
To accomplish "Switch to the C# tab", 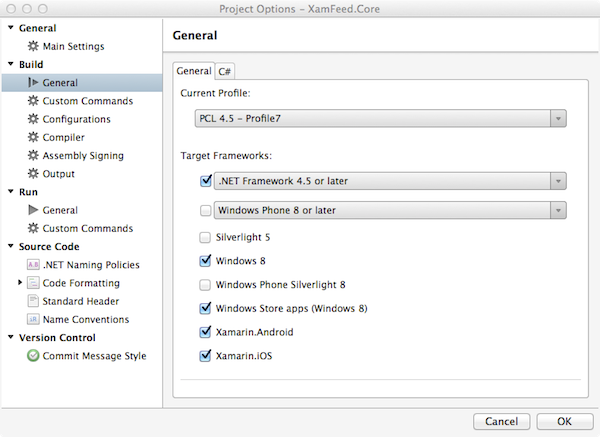I will pyautogui.click(x=225, y=72).
